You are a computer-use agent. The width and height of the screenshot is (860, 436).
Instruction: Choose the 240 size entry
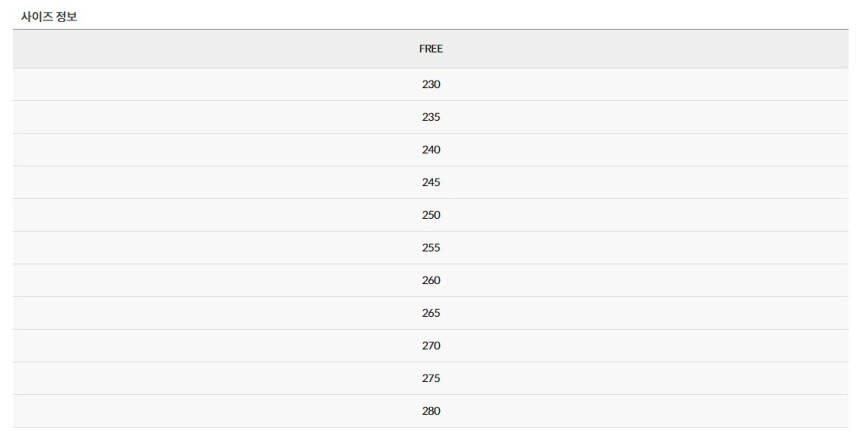431,150
